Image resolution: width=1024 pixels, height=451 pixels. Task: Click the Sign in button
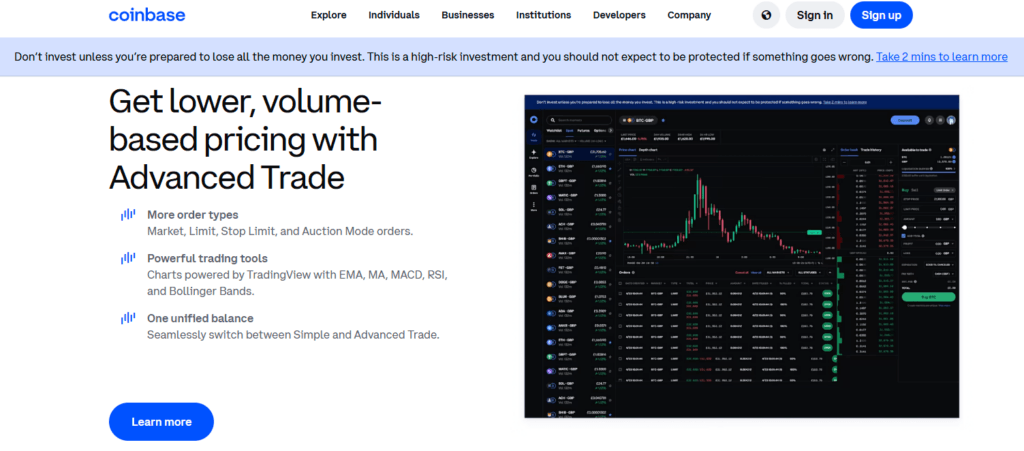814,15
